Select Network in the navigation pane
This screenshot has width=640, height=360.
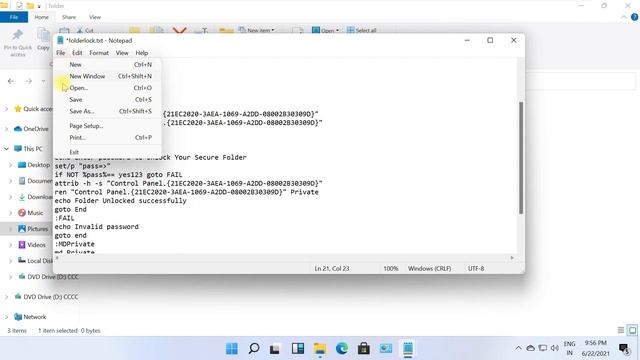(30, 317)
